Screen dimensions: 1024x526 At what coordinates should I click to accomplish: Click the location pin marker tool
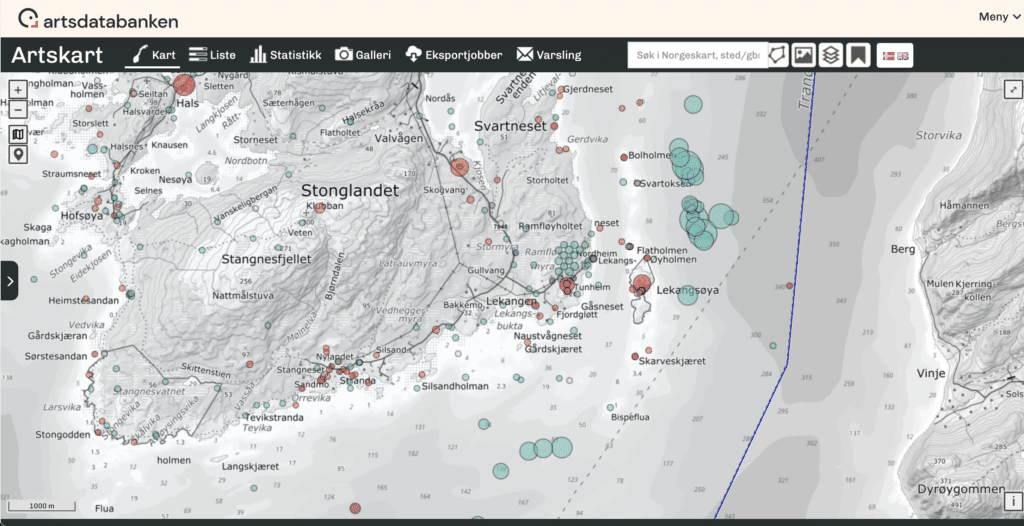point(18,155)
